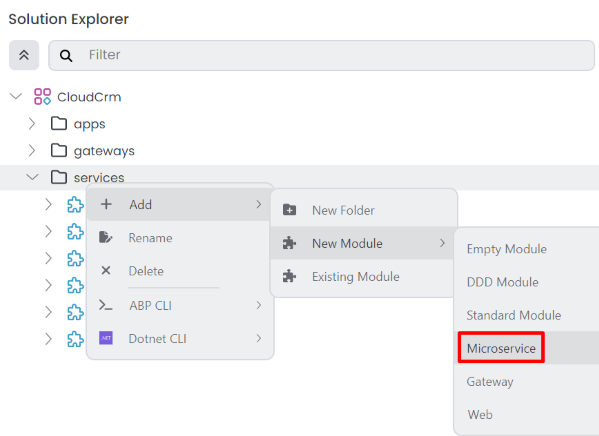Click the services folder icon
This screenshot has width=599, height=436.
pos(59,177)
